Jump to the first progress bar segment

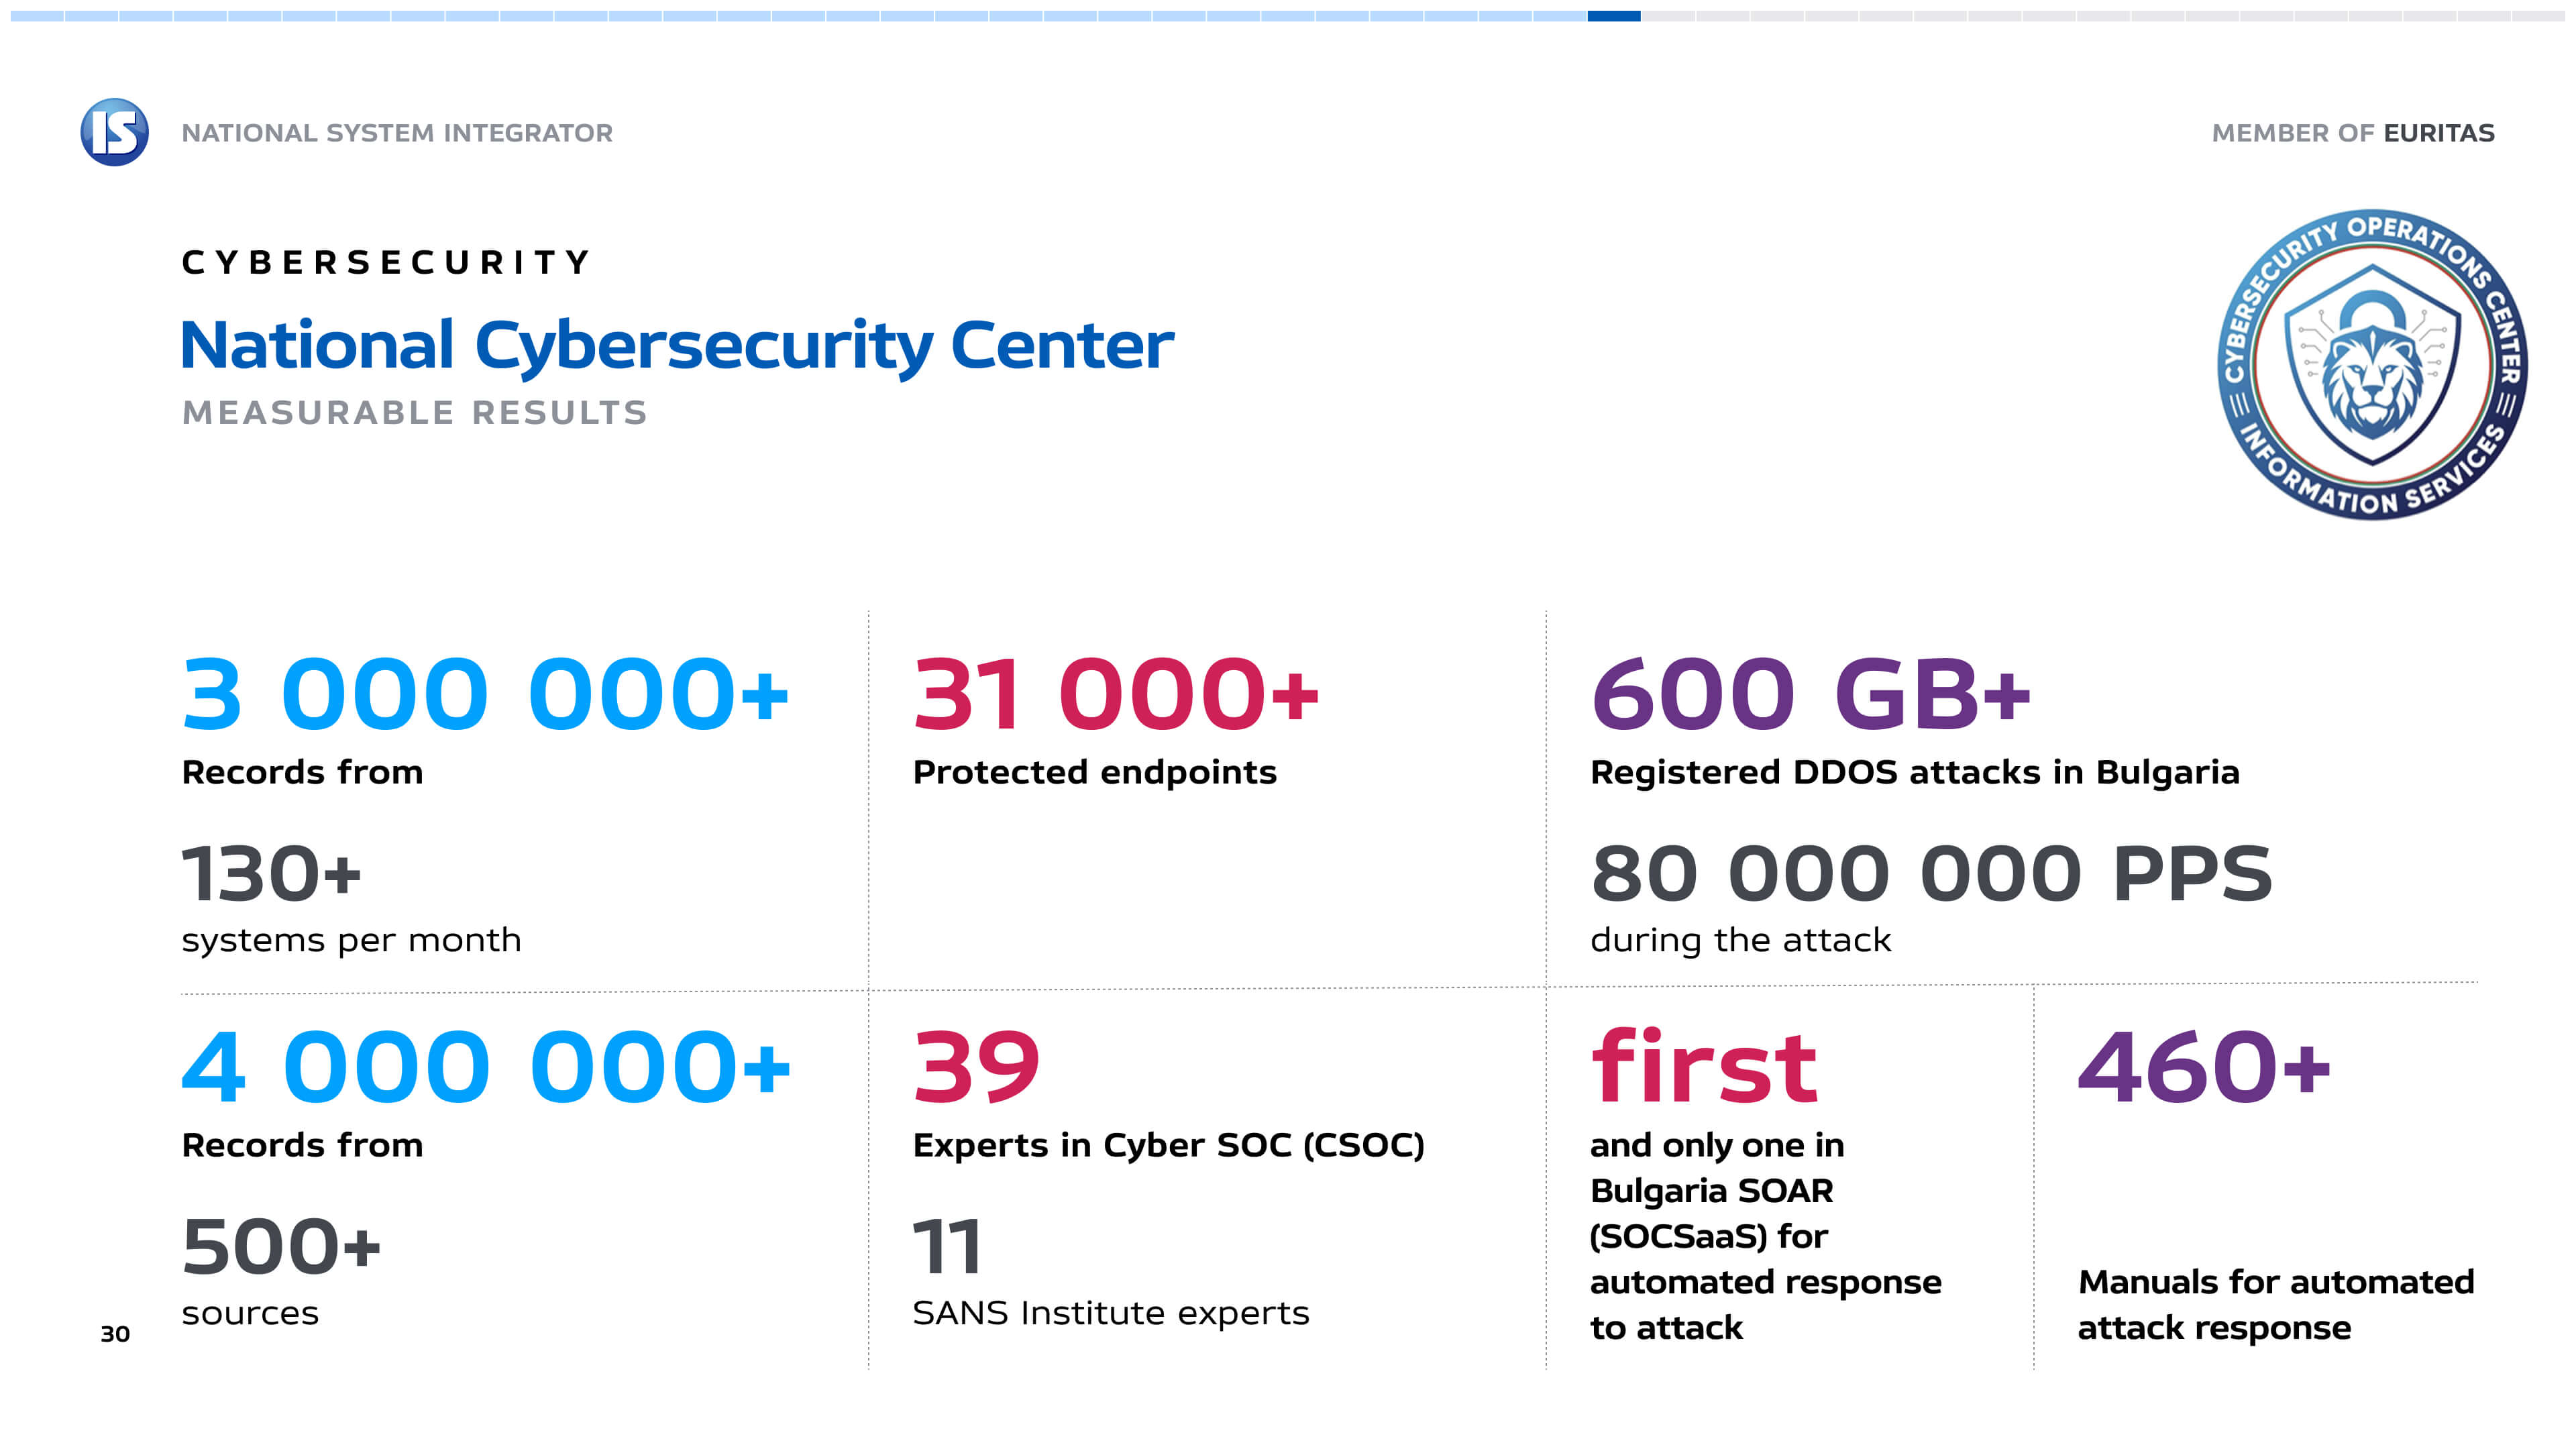tap(36, 16)
